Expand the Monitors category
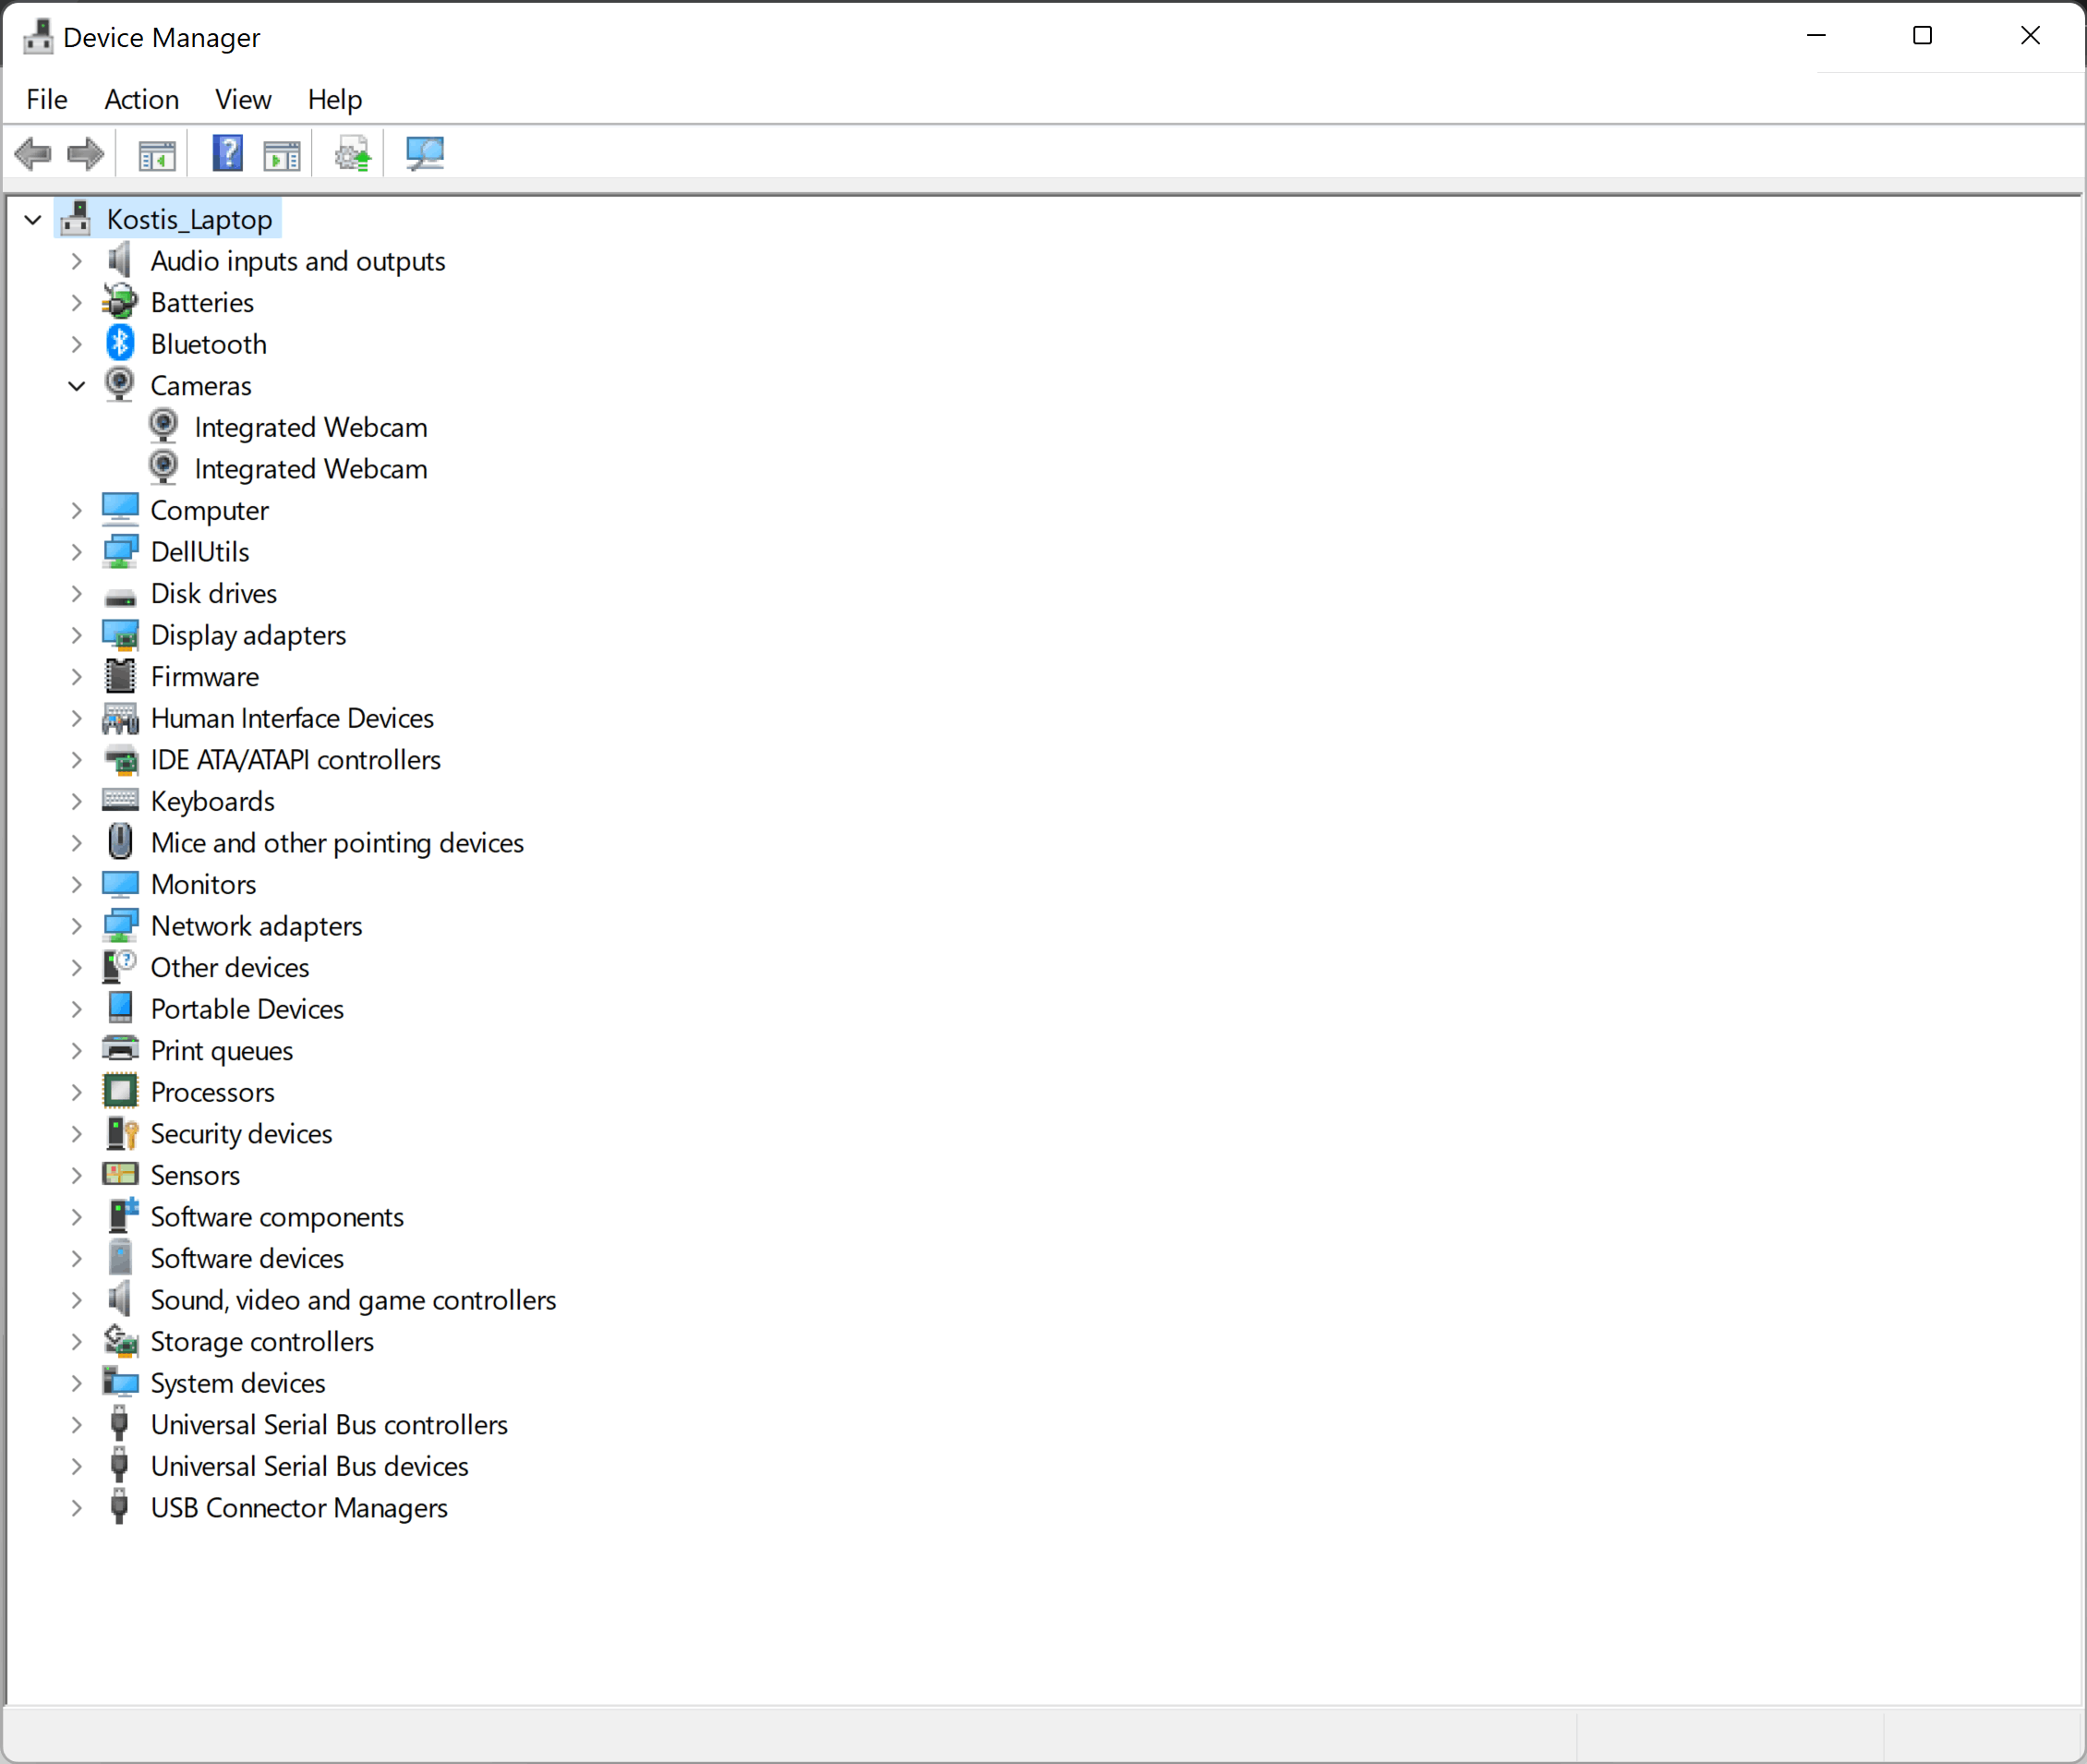Screen dimensions: 2087x1764 point(77,884)
